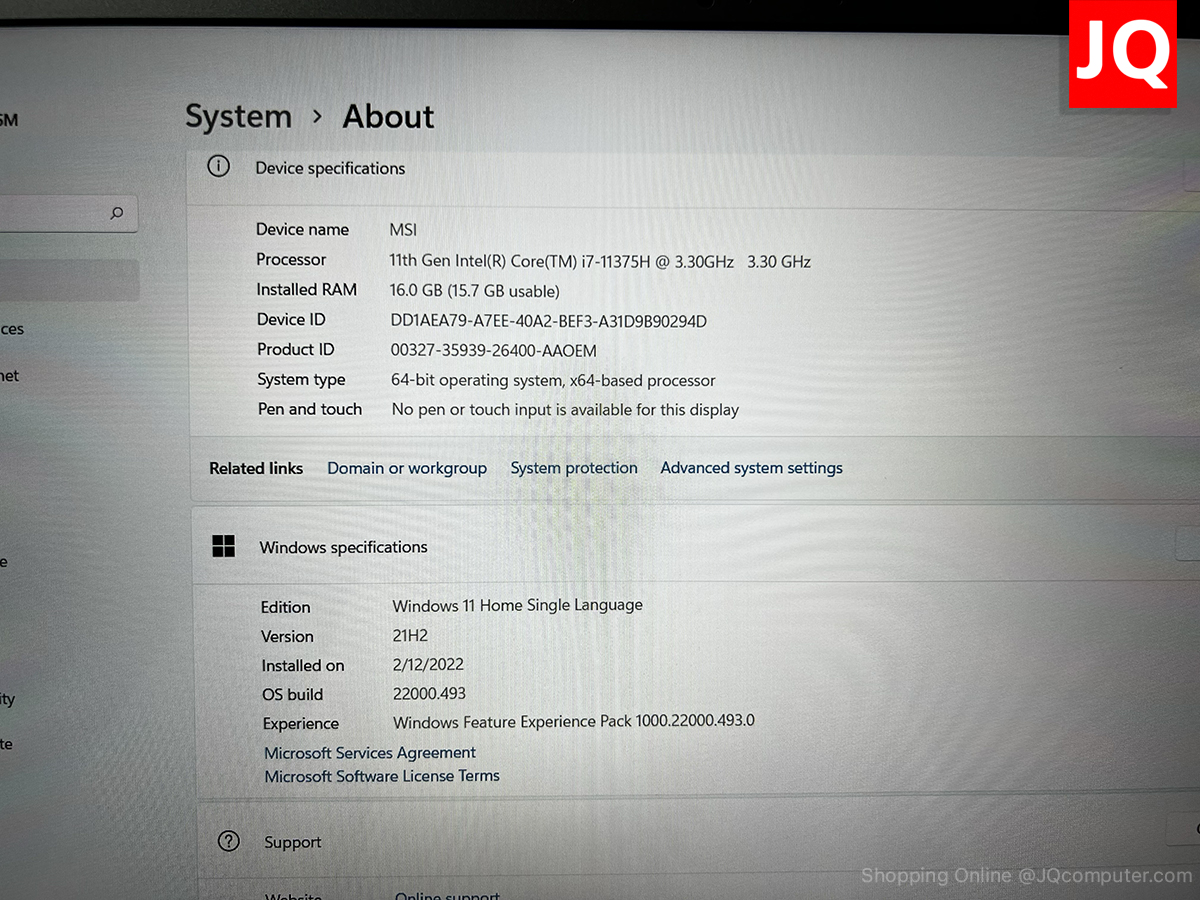Select the Device ID value DD1AEA79

click(x=549, y=321)
